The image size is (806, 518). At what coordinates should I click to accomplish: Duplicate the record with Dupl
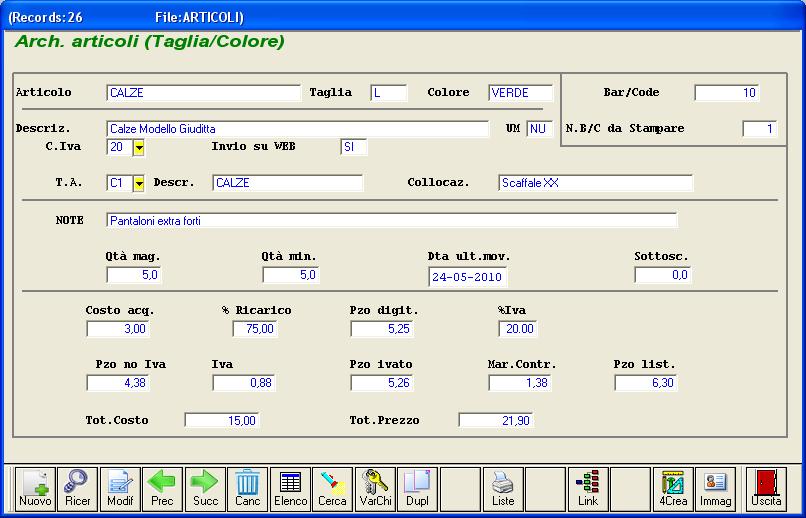pos(418,489)
